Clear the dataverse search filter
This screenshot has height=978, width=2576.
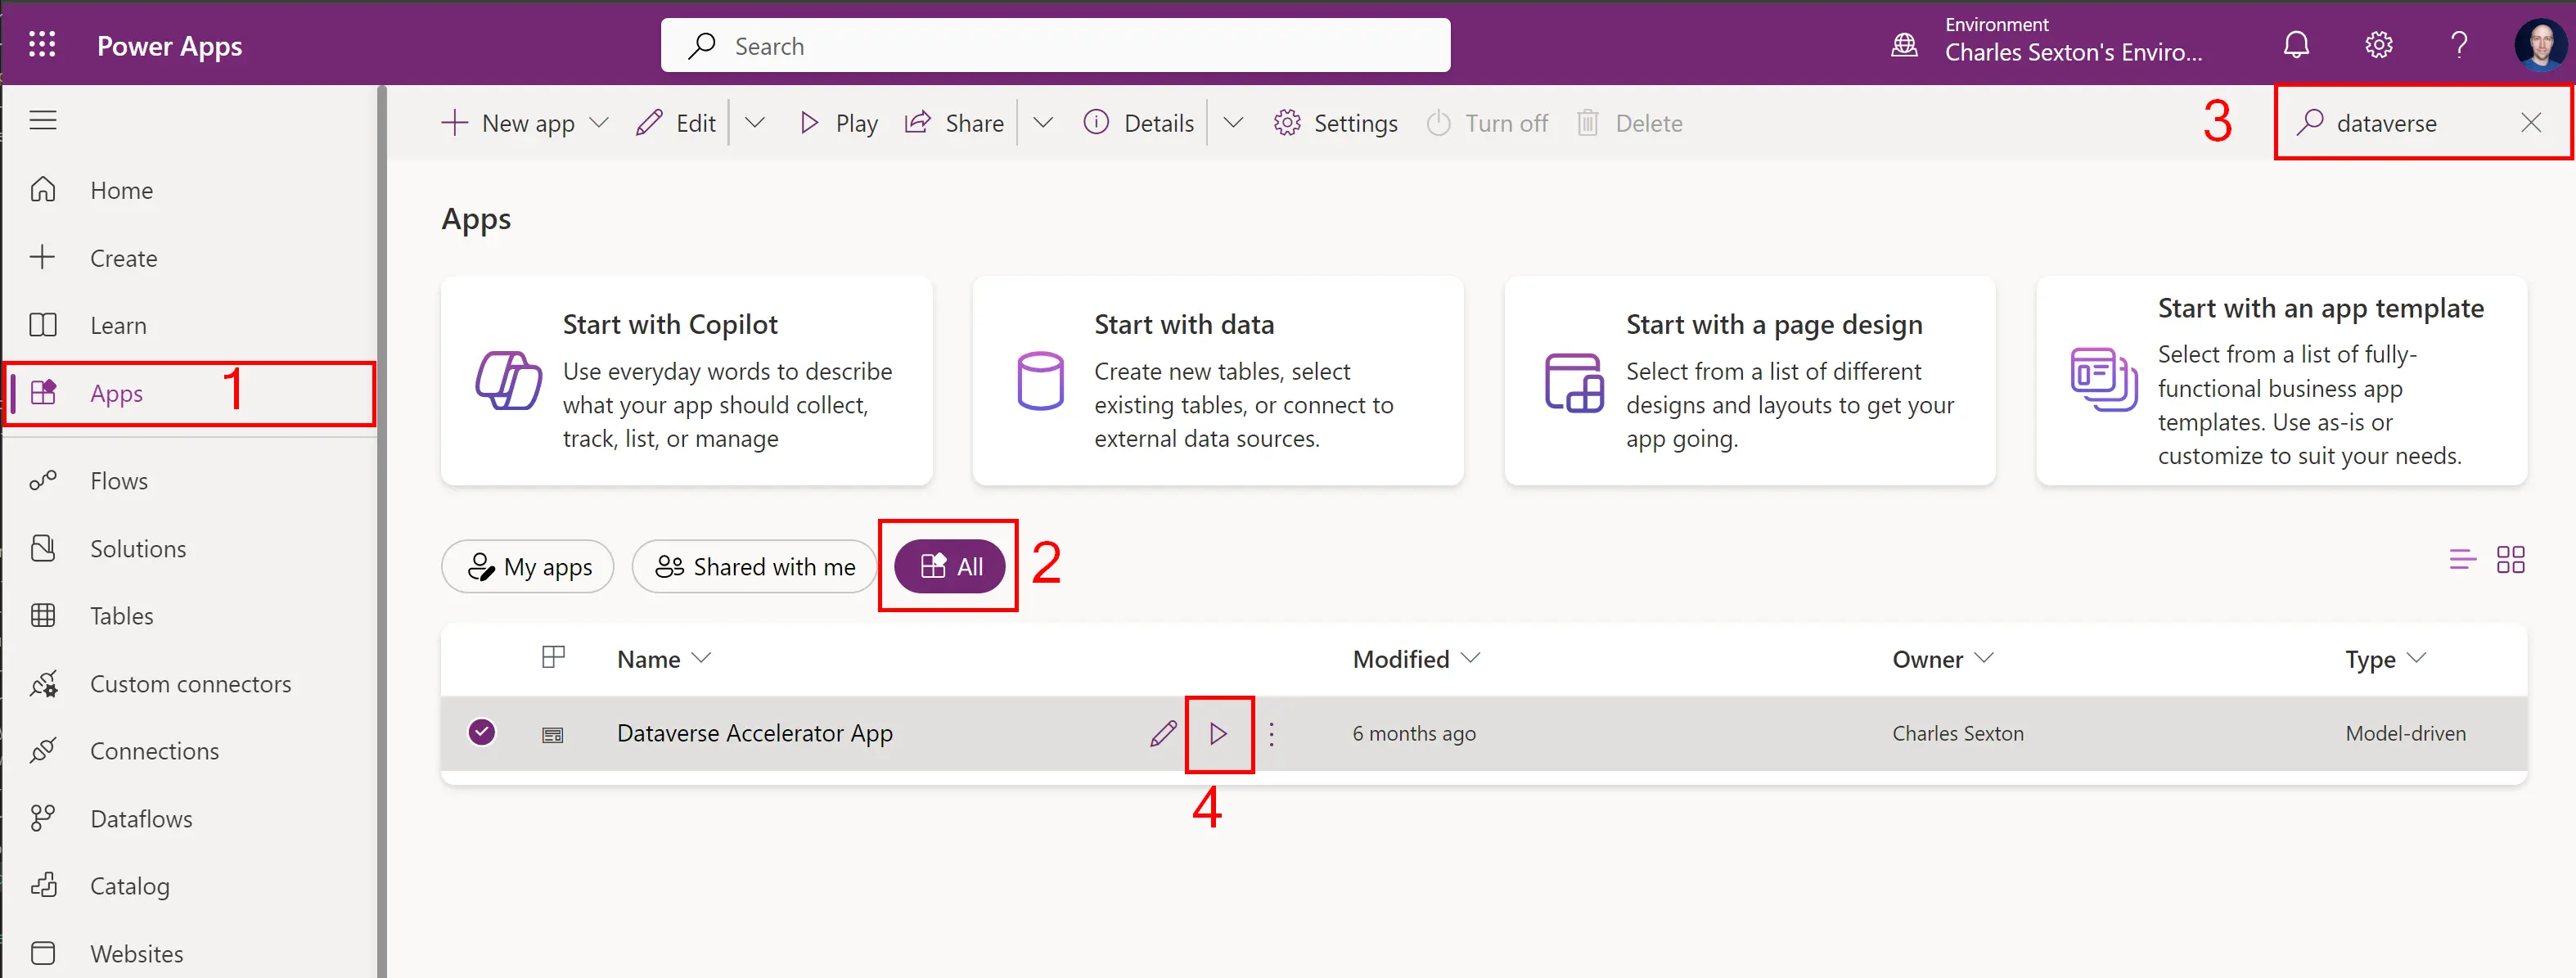[x=2530, y=123]
